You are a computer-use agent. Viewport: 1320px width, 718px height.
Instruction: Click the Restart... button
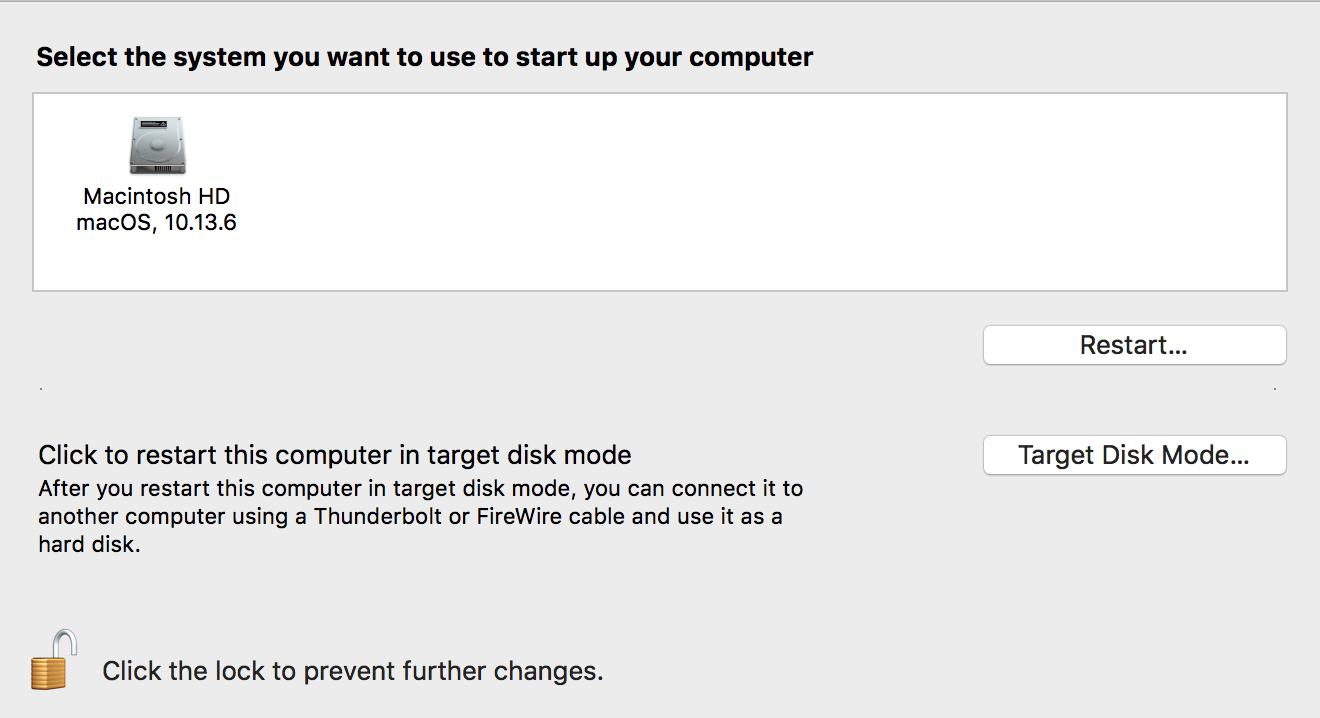click(1134, 346)
